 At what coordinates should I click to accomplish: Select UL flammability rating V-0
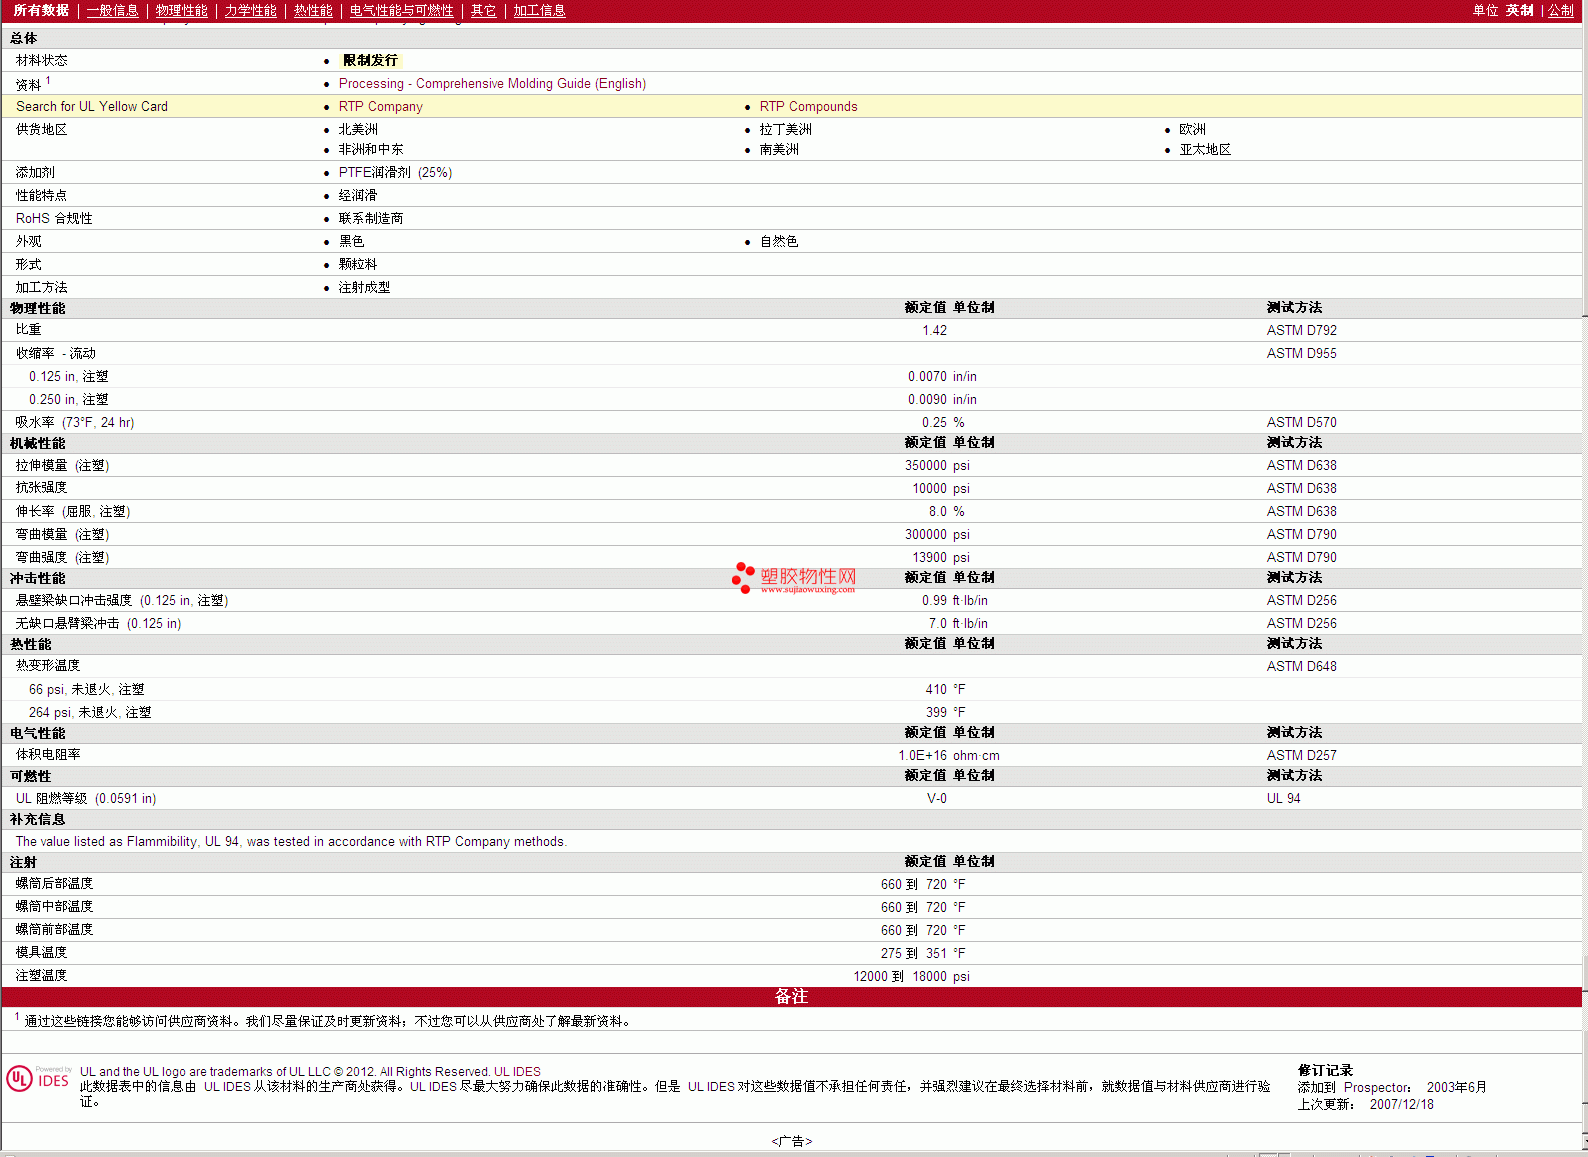tap(937, 799)
